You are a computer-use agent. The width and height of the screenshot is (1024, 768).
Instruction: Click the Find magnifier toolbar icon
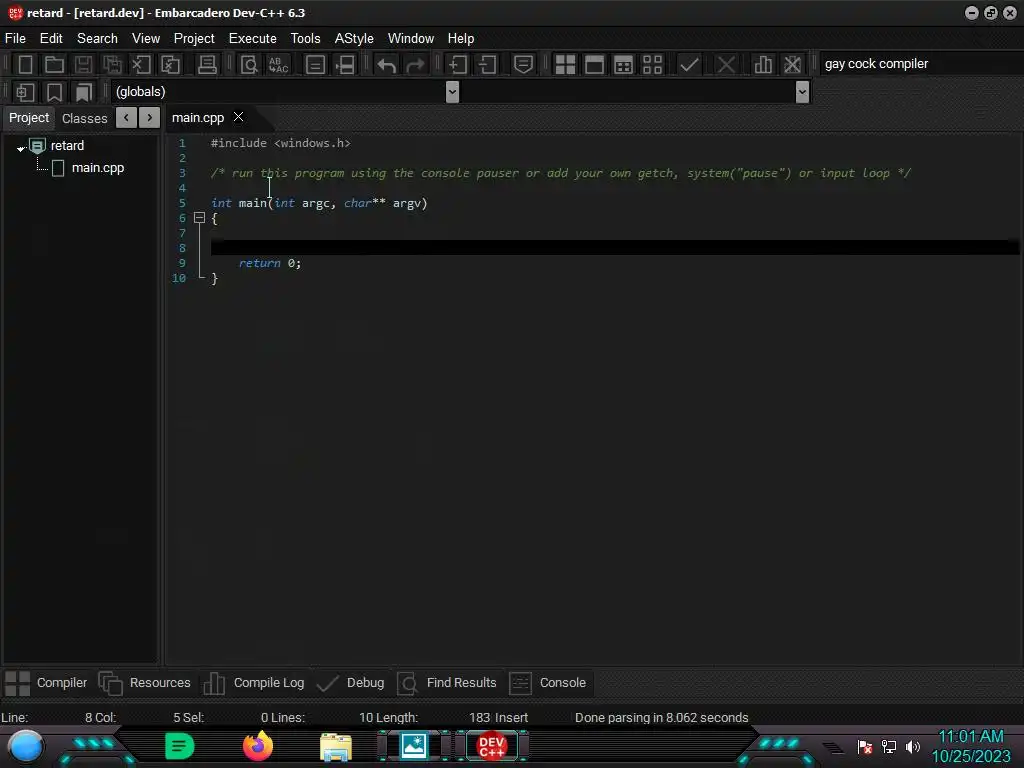pyautogui.click(x=249, y=64)
